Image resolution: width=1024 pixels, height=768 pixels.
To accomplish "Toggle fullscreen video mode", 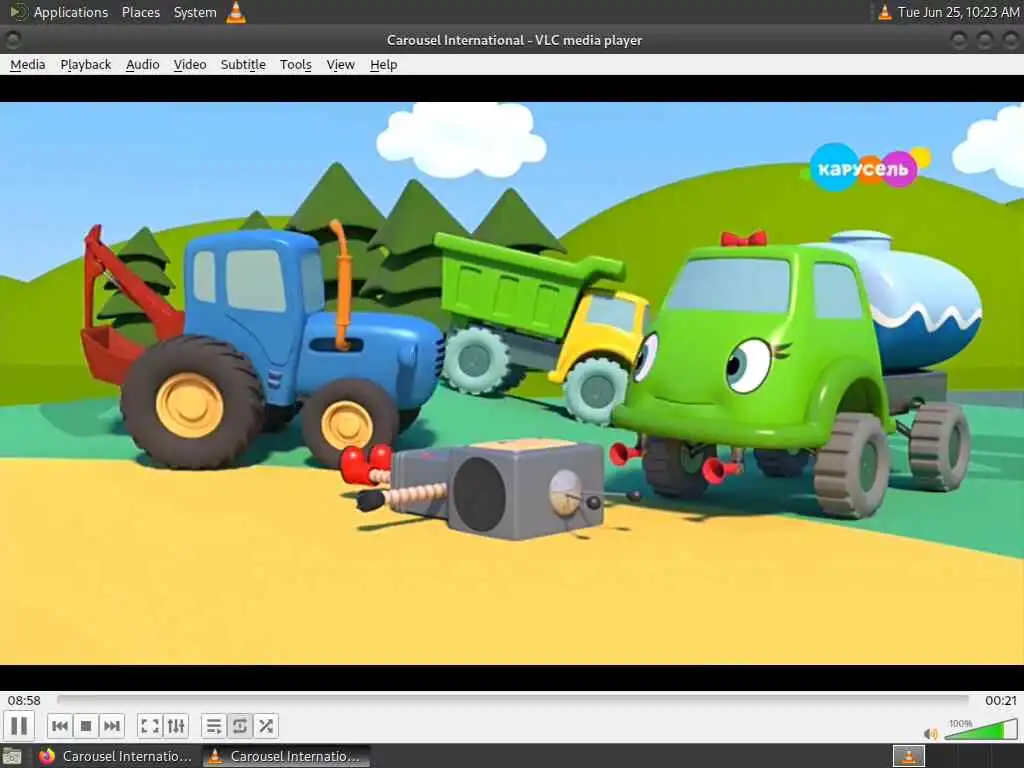I will click(150, 726).
